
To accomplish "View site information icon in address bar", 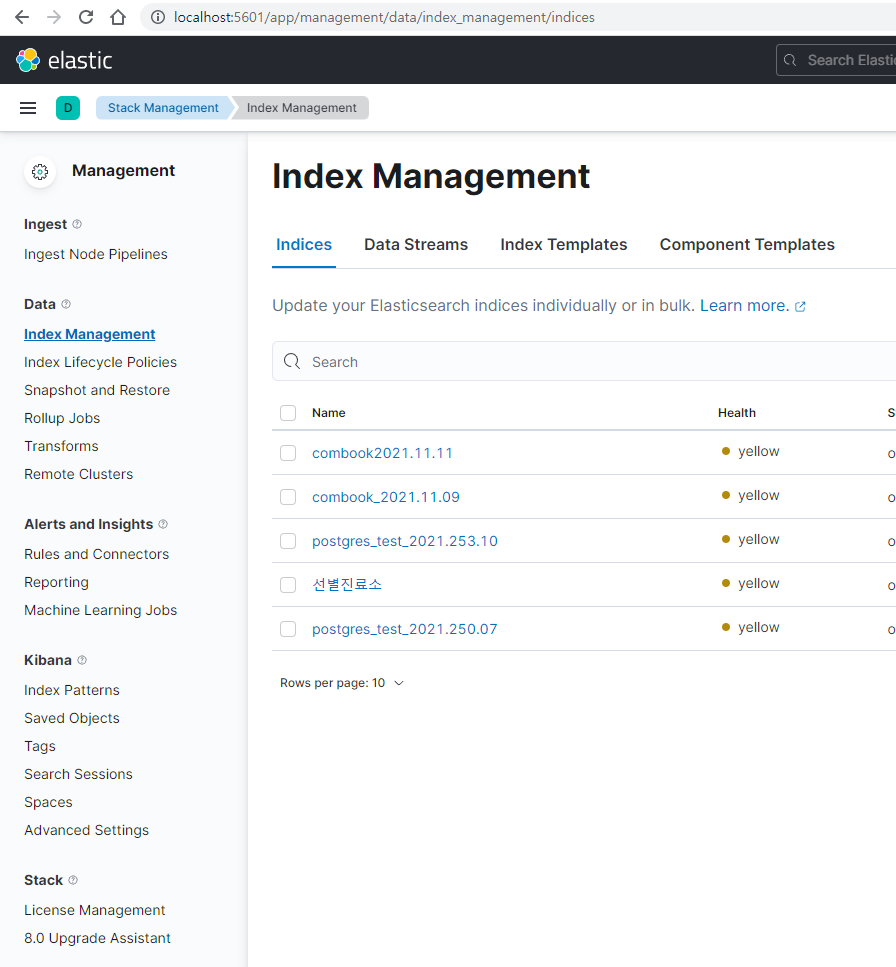I will [x=158, y=17].
